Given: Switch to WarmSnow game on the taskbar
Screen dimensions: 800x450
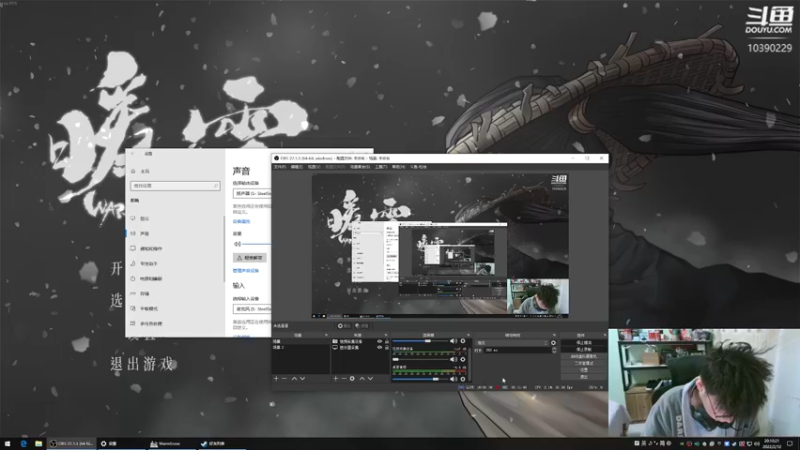Looking at the screenshot, I should pos(171,444).
